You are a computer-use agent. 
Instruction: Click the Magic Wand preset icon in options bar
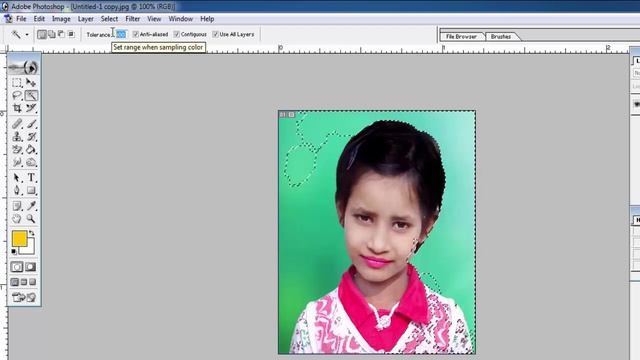[x=16, y=35]
